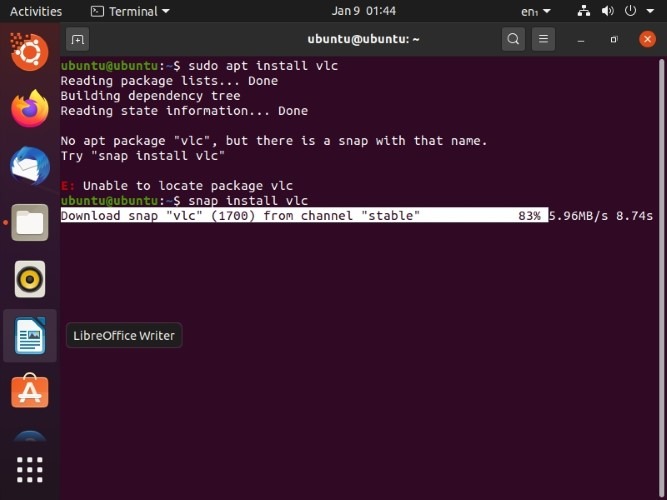Click the 'Building dependency tree' line
Viewport: 667px width, 500px height.
(150, 95)
